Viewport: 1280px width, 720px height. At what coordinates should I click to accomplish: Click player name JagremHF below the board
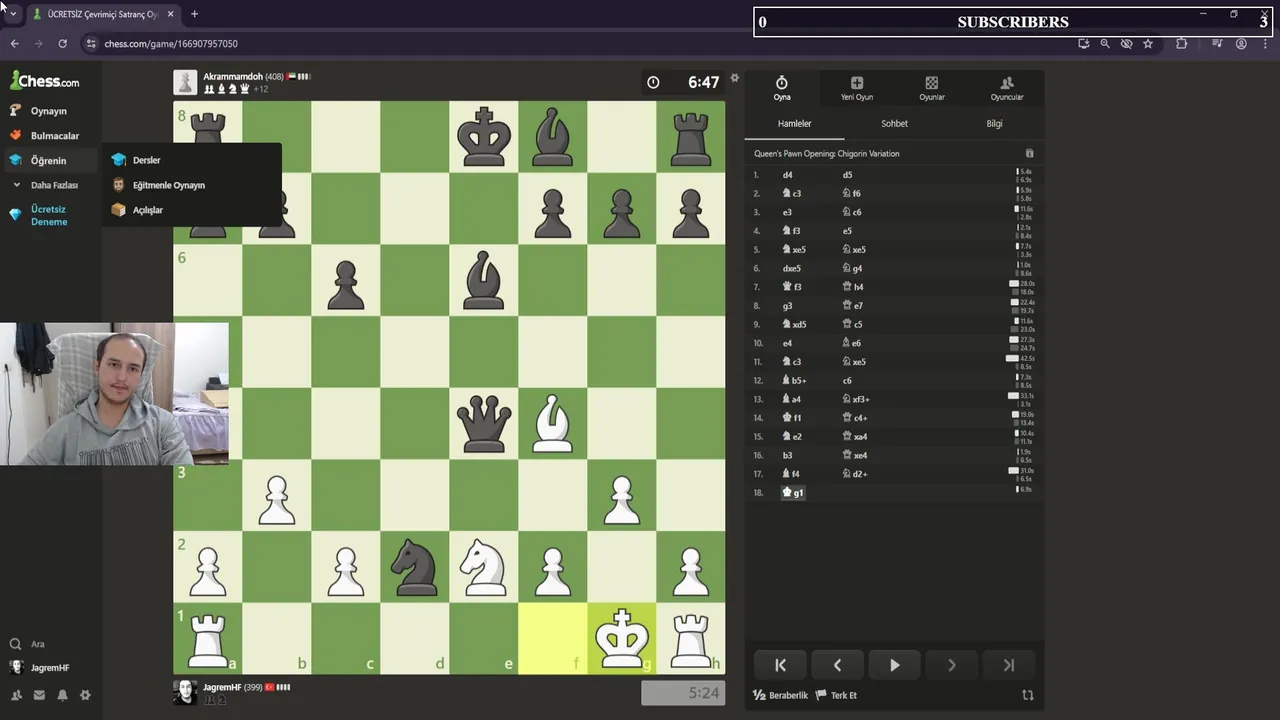coord(222,687)
